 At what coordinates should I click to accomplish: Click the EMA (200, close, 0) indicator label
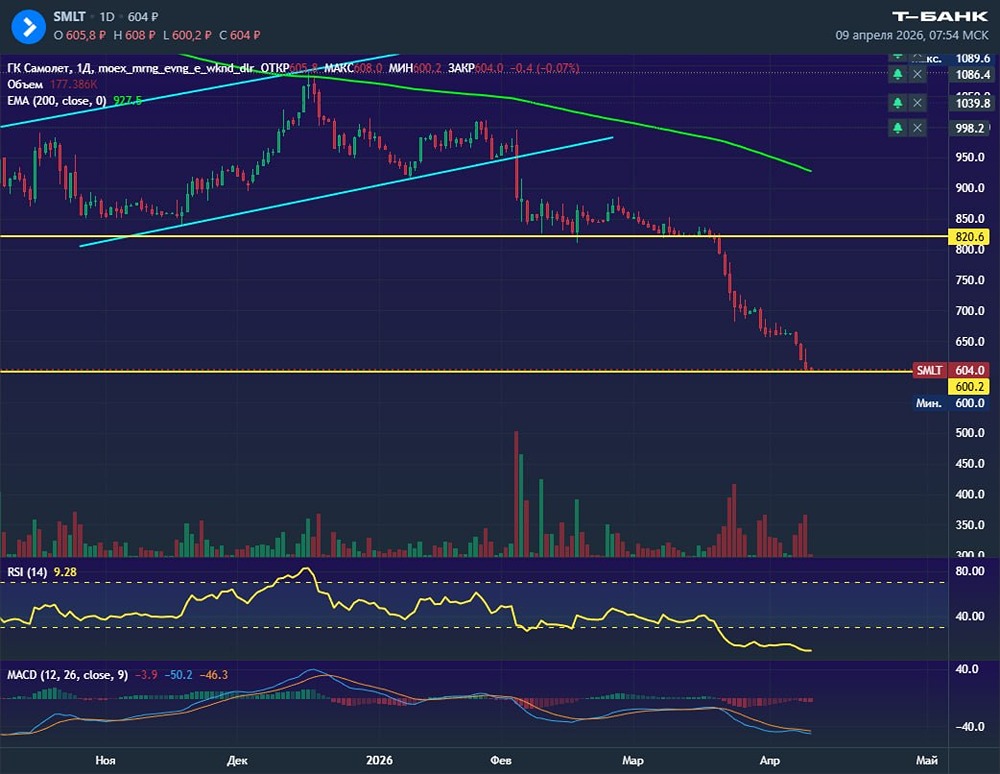coord(56,101)
